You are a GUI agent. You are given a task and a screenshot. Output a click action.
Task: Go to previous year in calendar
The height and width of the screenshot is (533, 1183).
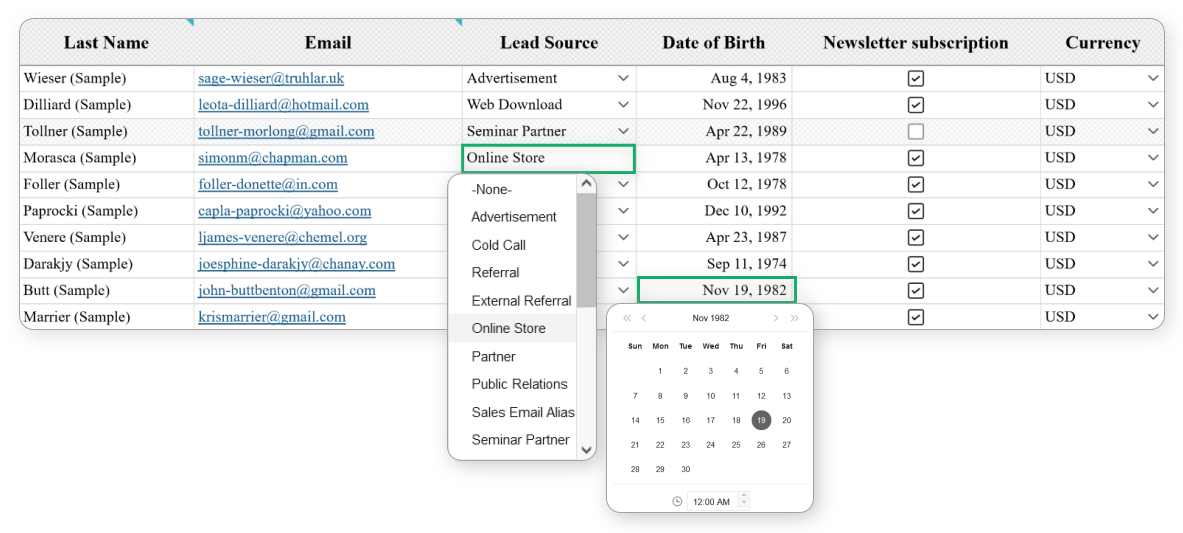(627, 318)
